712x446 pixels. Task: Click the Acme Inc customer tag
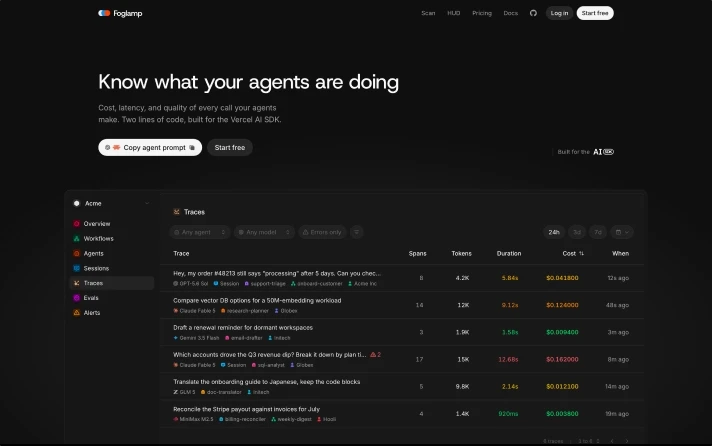362,283
